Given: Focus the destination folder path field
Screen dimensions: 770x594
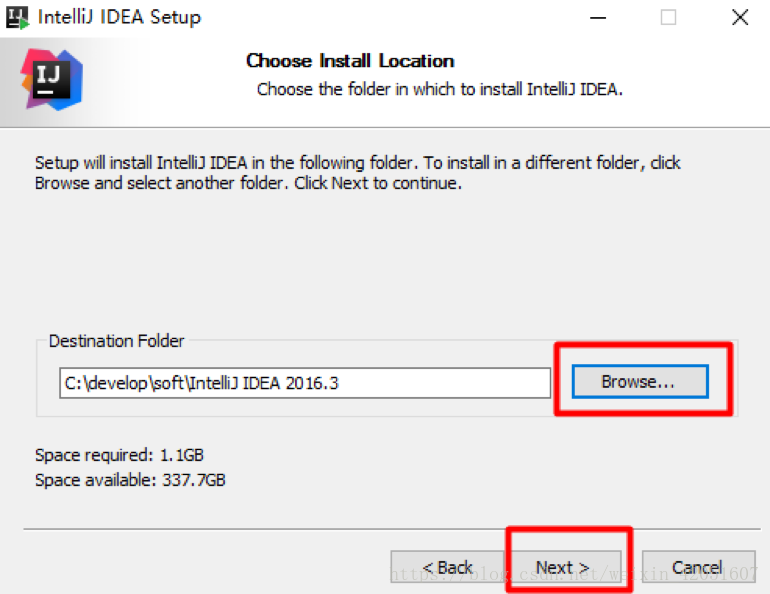Looking at the screenshot, I should tap(304, 382).
